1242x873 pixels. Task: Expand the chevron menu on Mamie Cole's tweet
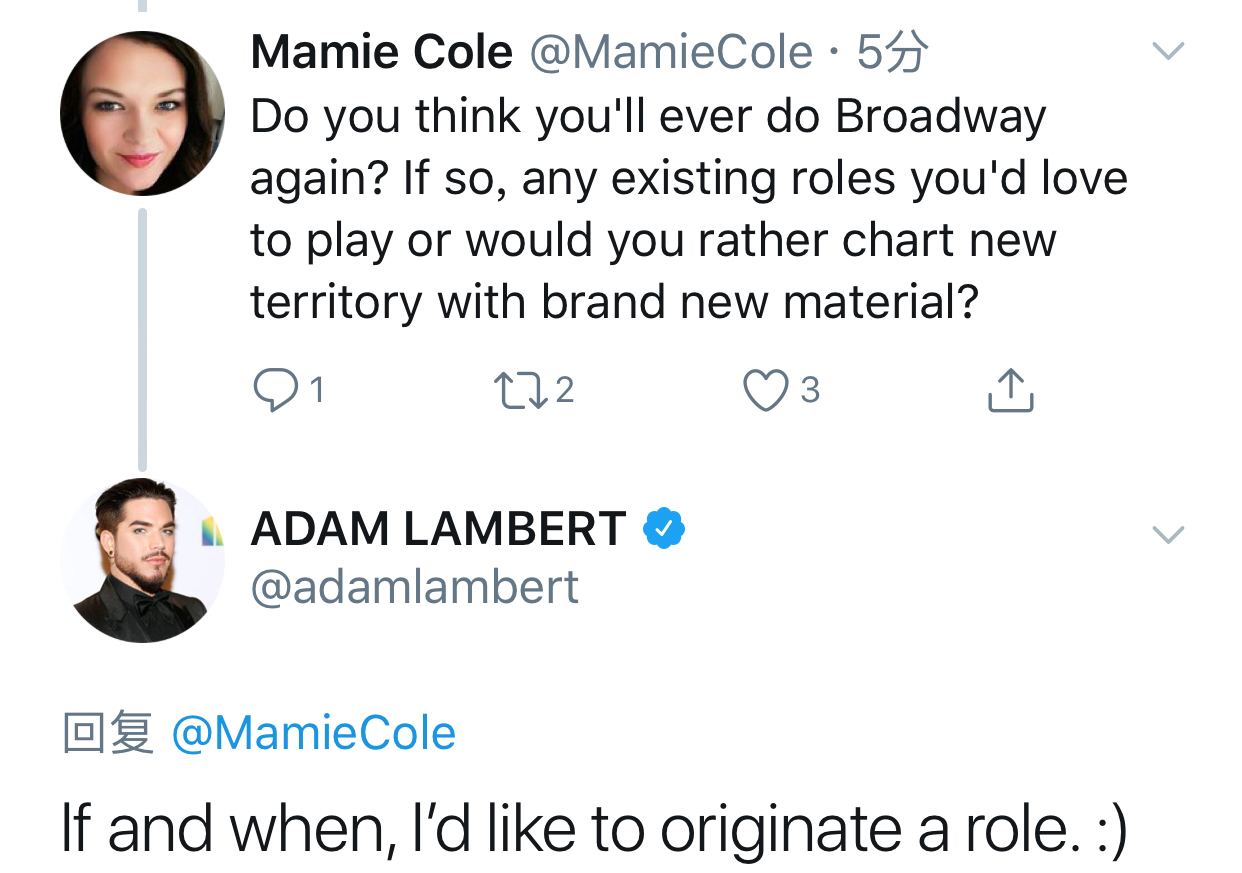point(1167,50)
